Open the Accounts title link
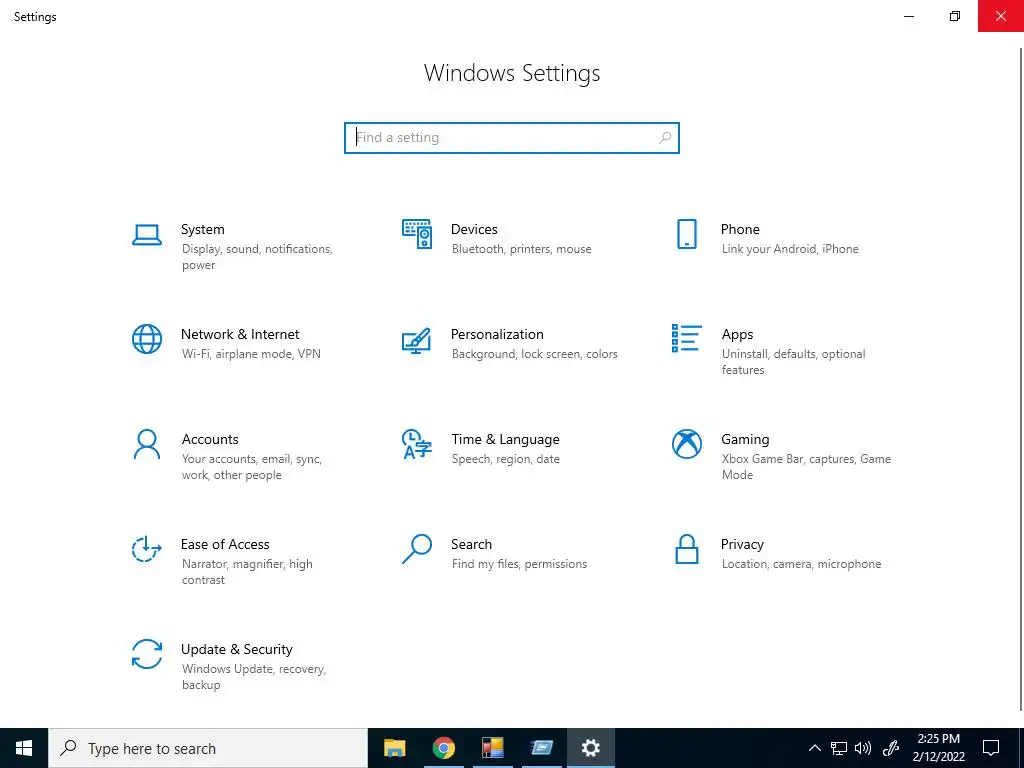The width and height of the screenshot is (1024, 768). (x=210, y=440)
